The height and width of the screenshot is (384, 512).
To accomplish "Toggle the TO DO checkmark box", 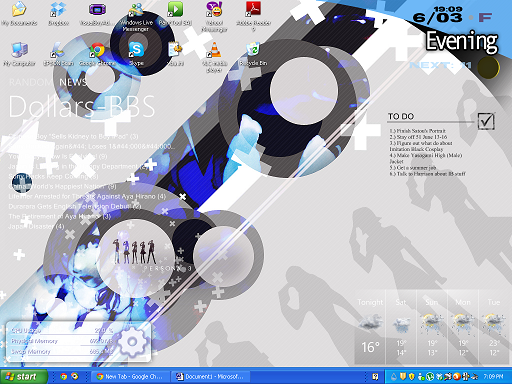I will (x=486, y=121).
